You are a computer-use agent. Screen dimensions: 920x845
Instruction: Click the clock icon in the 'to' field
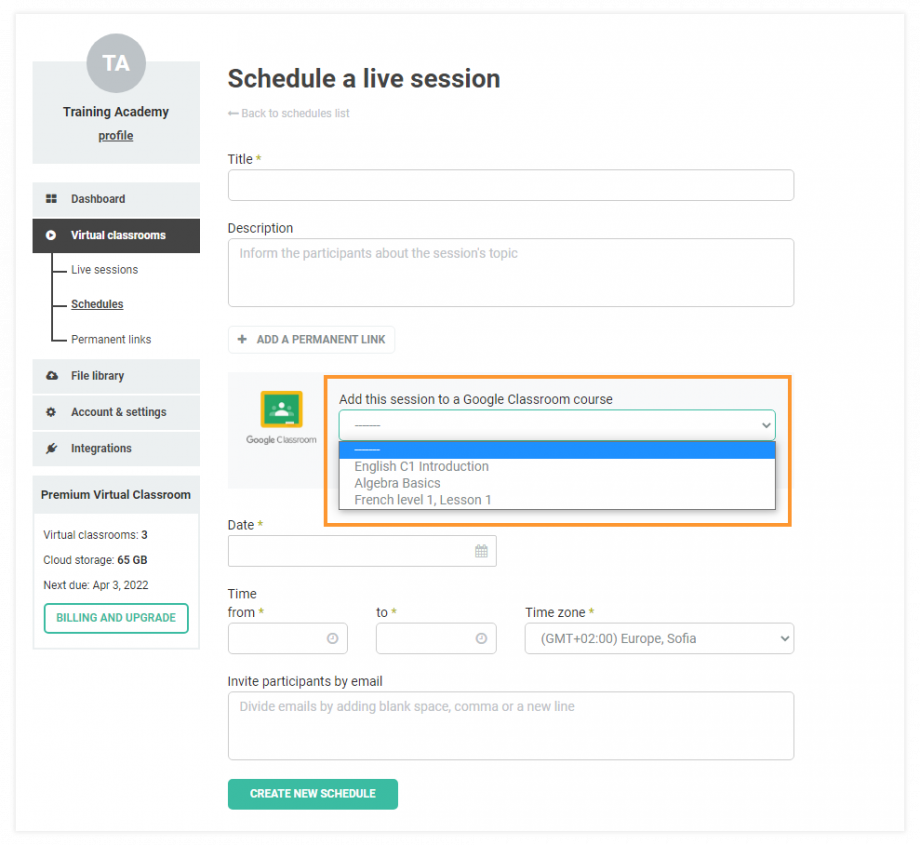[x=483, y=638]
